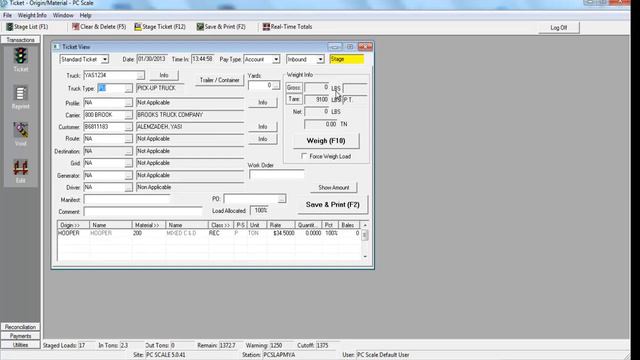Screen dimensions: 640x360
Task: Open the Route lookup button
Action: tap(128, 139)
